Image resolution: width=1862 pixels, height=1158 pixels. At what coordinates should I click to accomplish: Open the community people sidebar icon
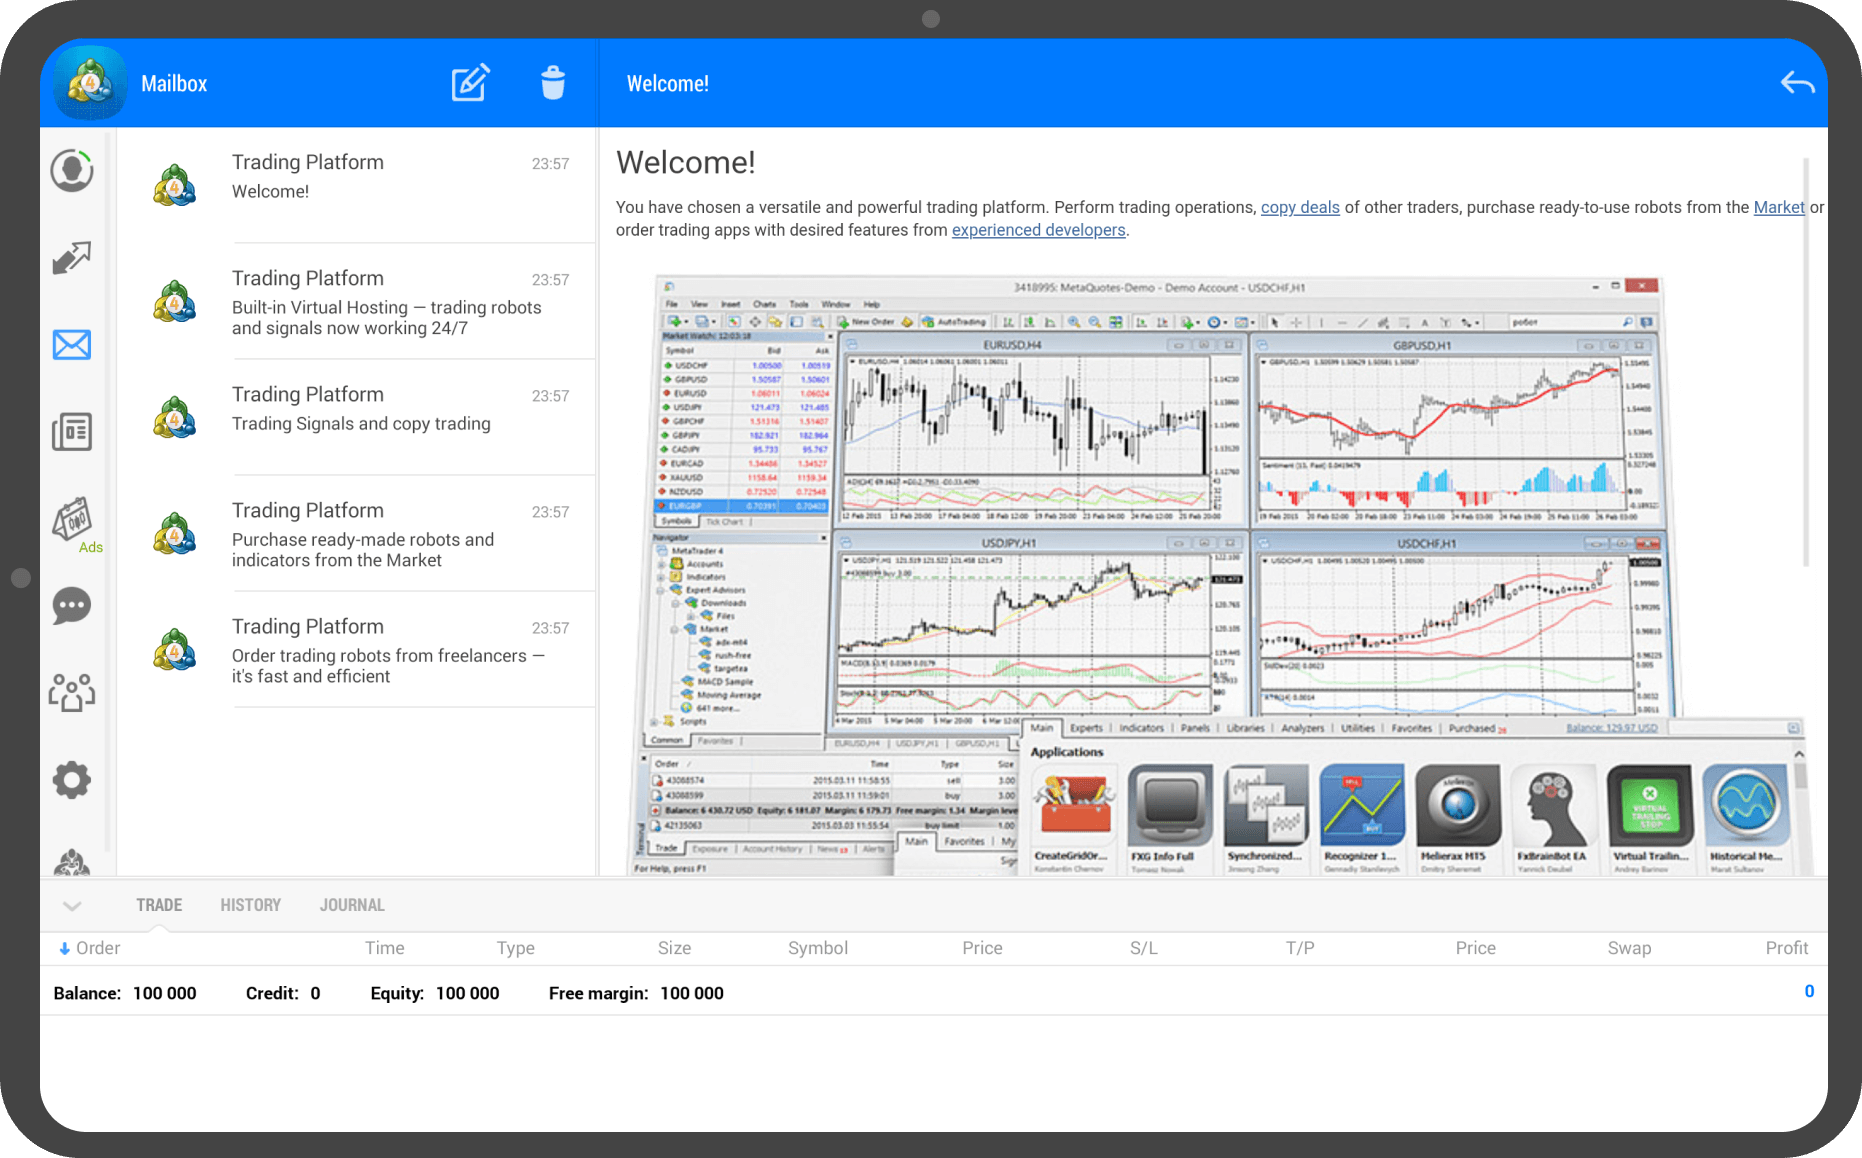tap(72, 692)
